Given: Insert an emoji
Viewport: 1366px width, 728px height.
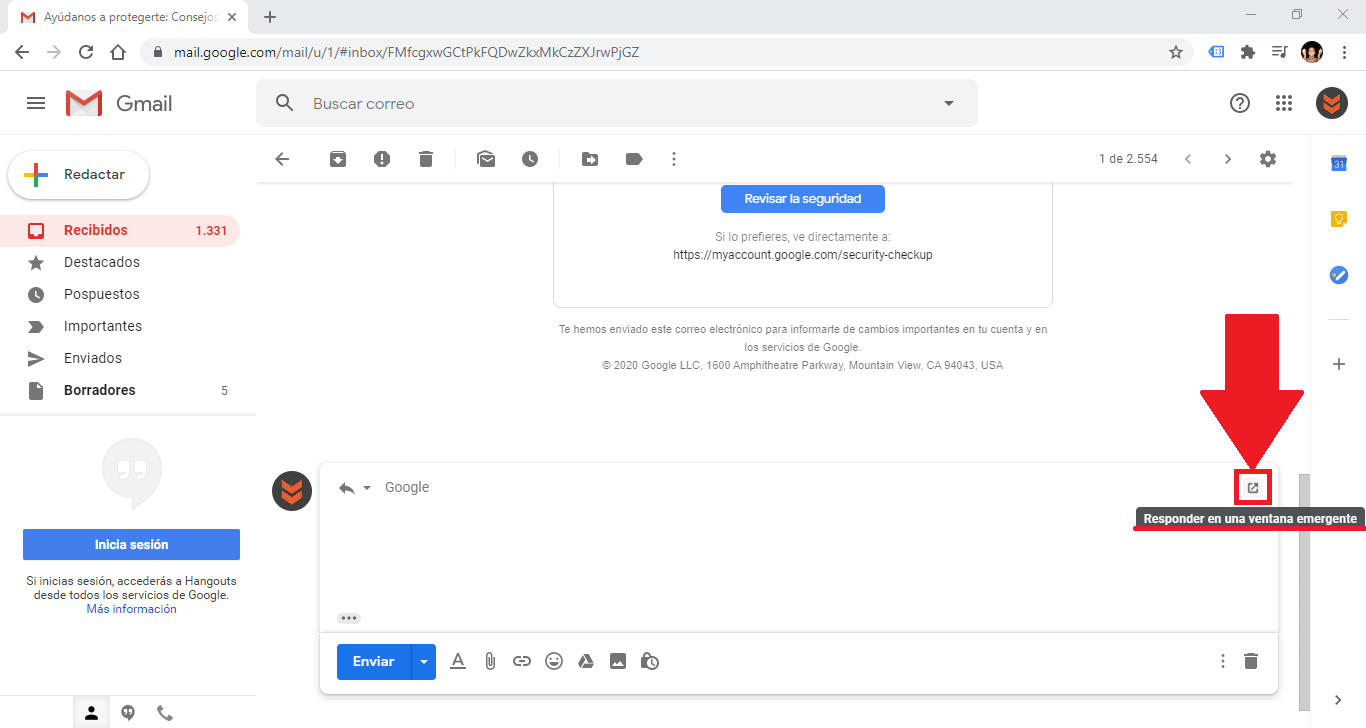Looking at the screenshot, I should pyautogui.click(x=554, y=661).
